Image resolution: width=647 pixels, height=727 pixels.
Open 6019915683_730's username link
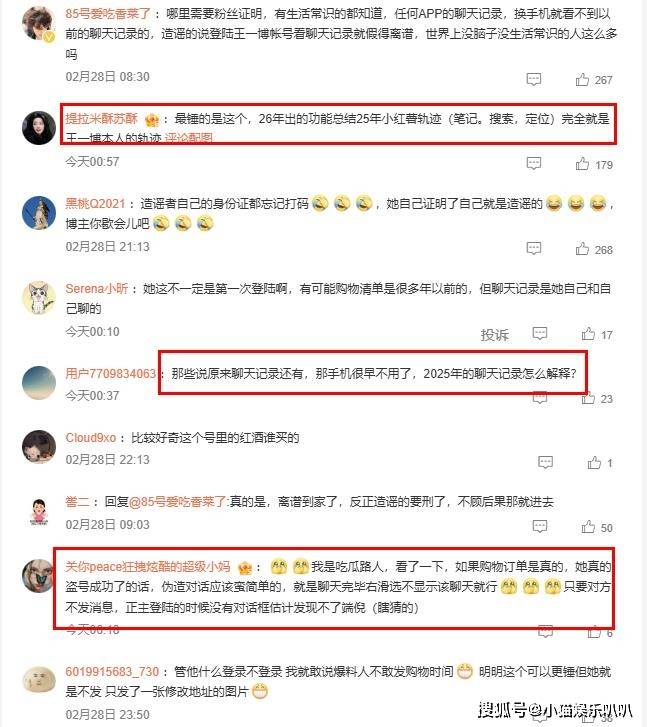pos(112,671)
